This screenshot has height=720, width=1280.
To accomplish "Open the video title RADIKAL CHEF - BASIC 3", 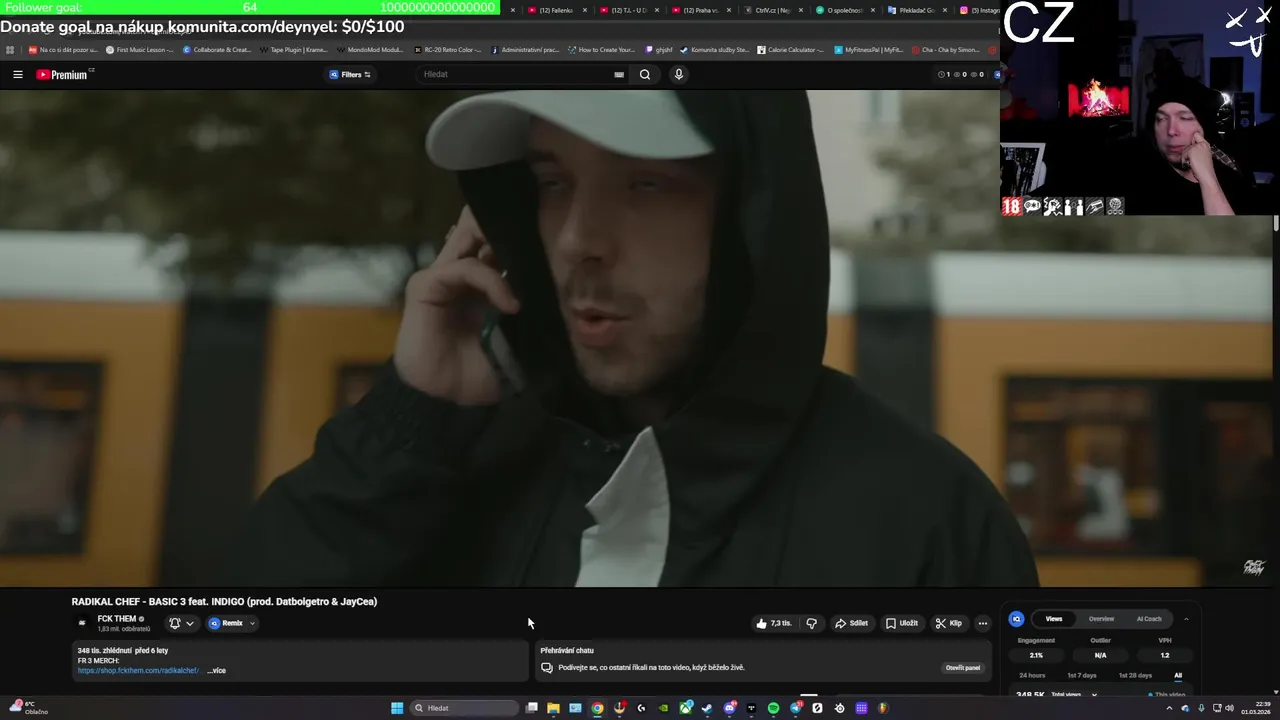I will pos(224,602).
